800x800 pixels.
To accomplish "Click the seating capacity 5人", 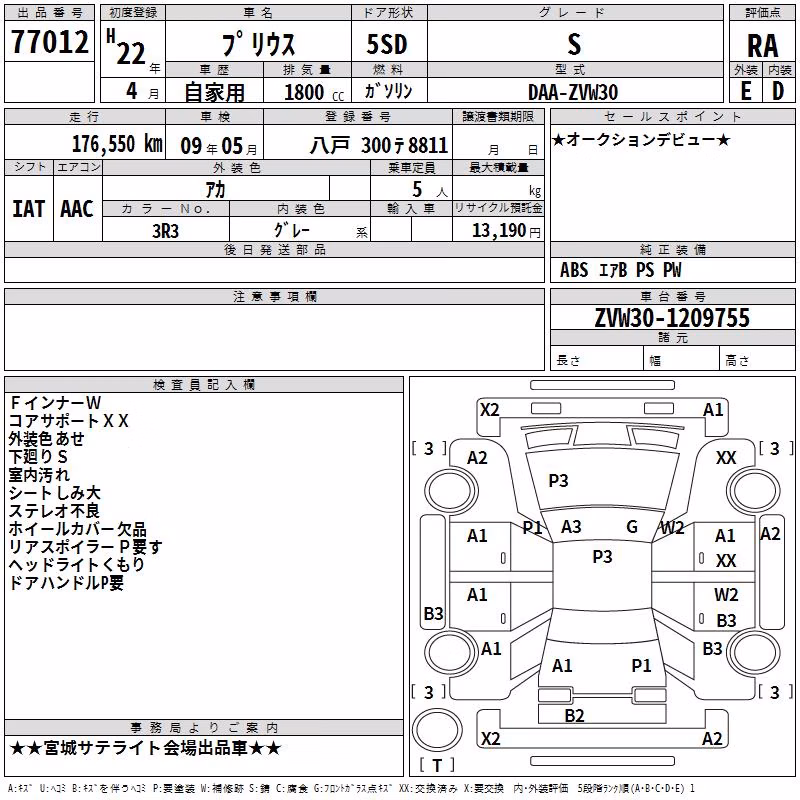I will [x=430, y=190].
